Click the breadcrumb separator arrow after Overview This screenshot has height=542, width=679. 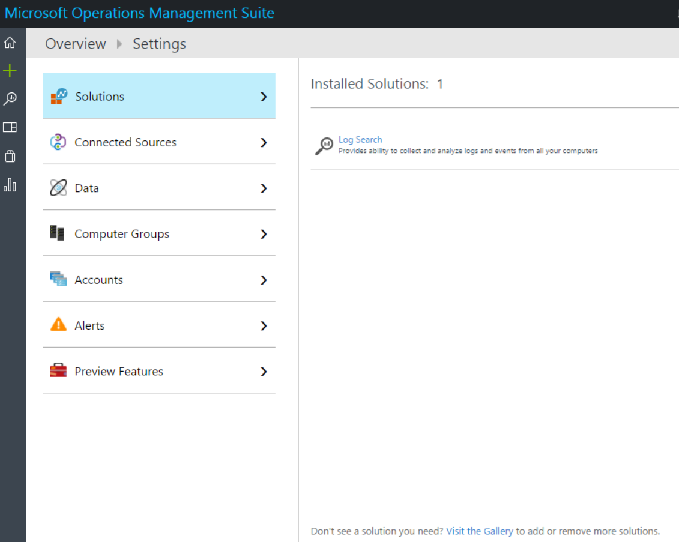[120, 44]
